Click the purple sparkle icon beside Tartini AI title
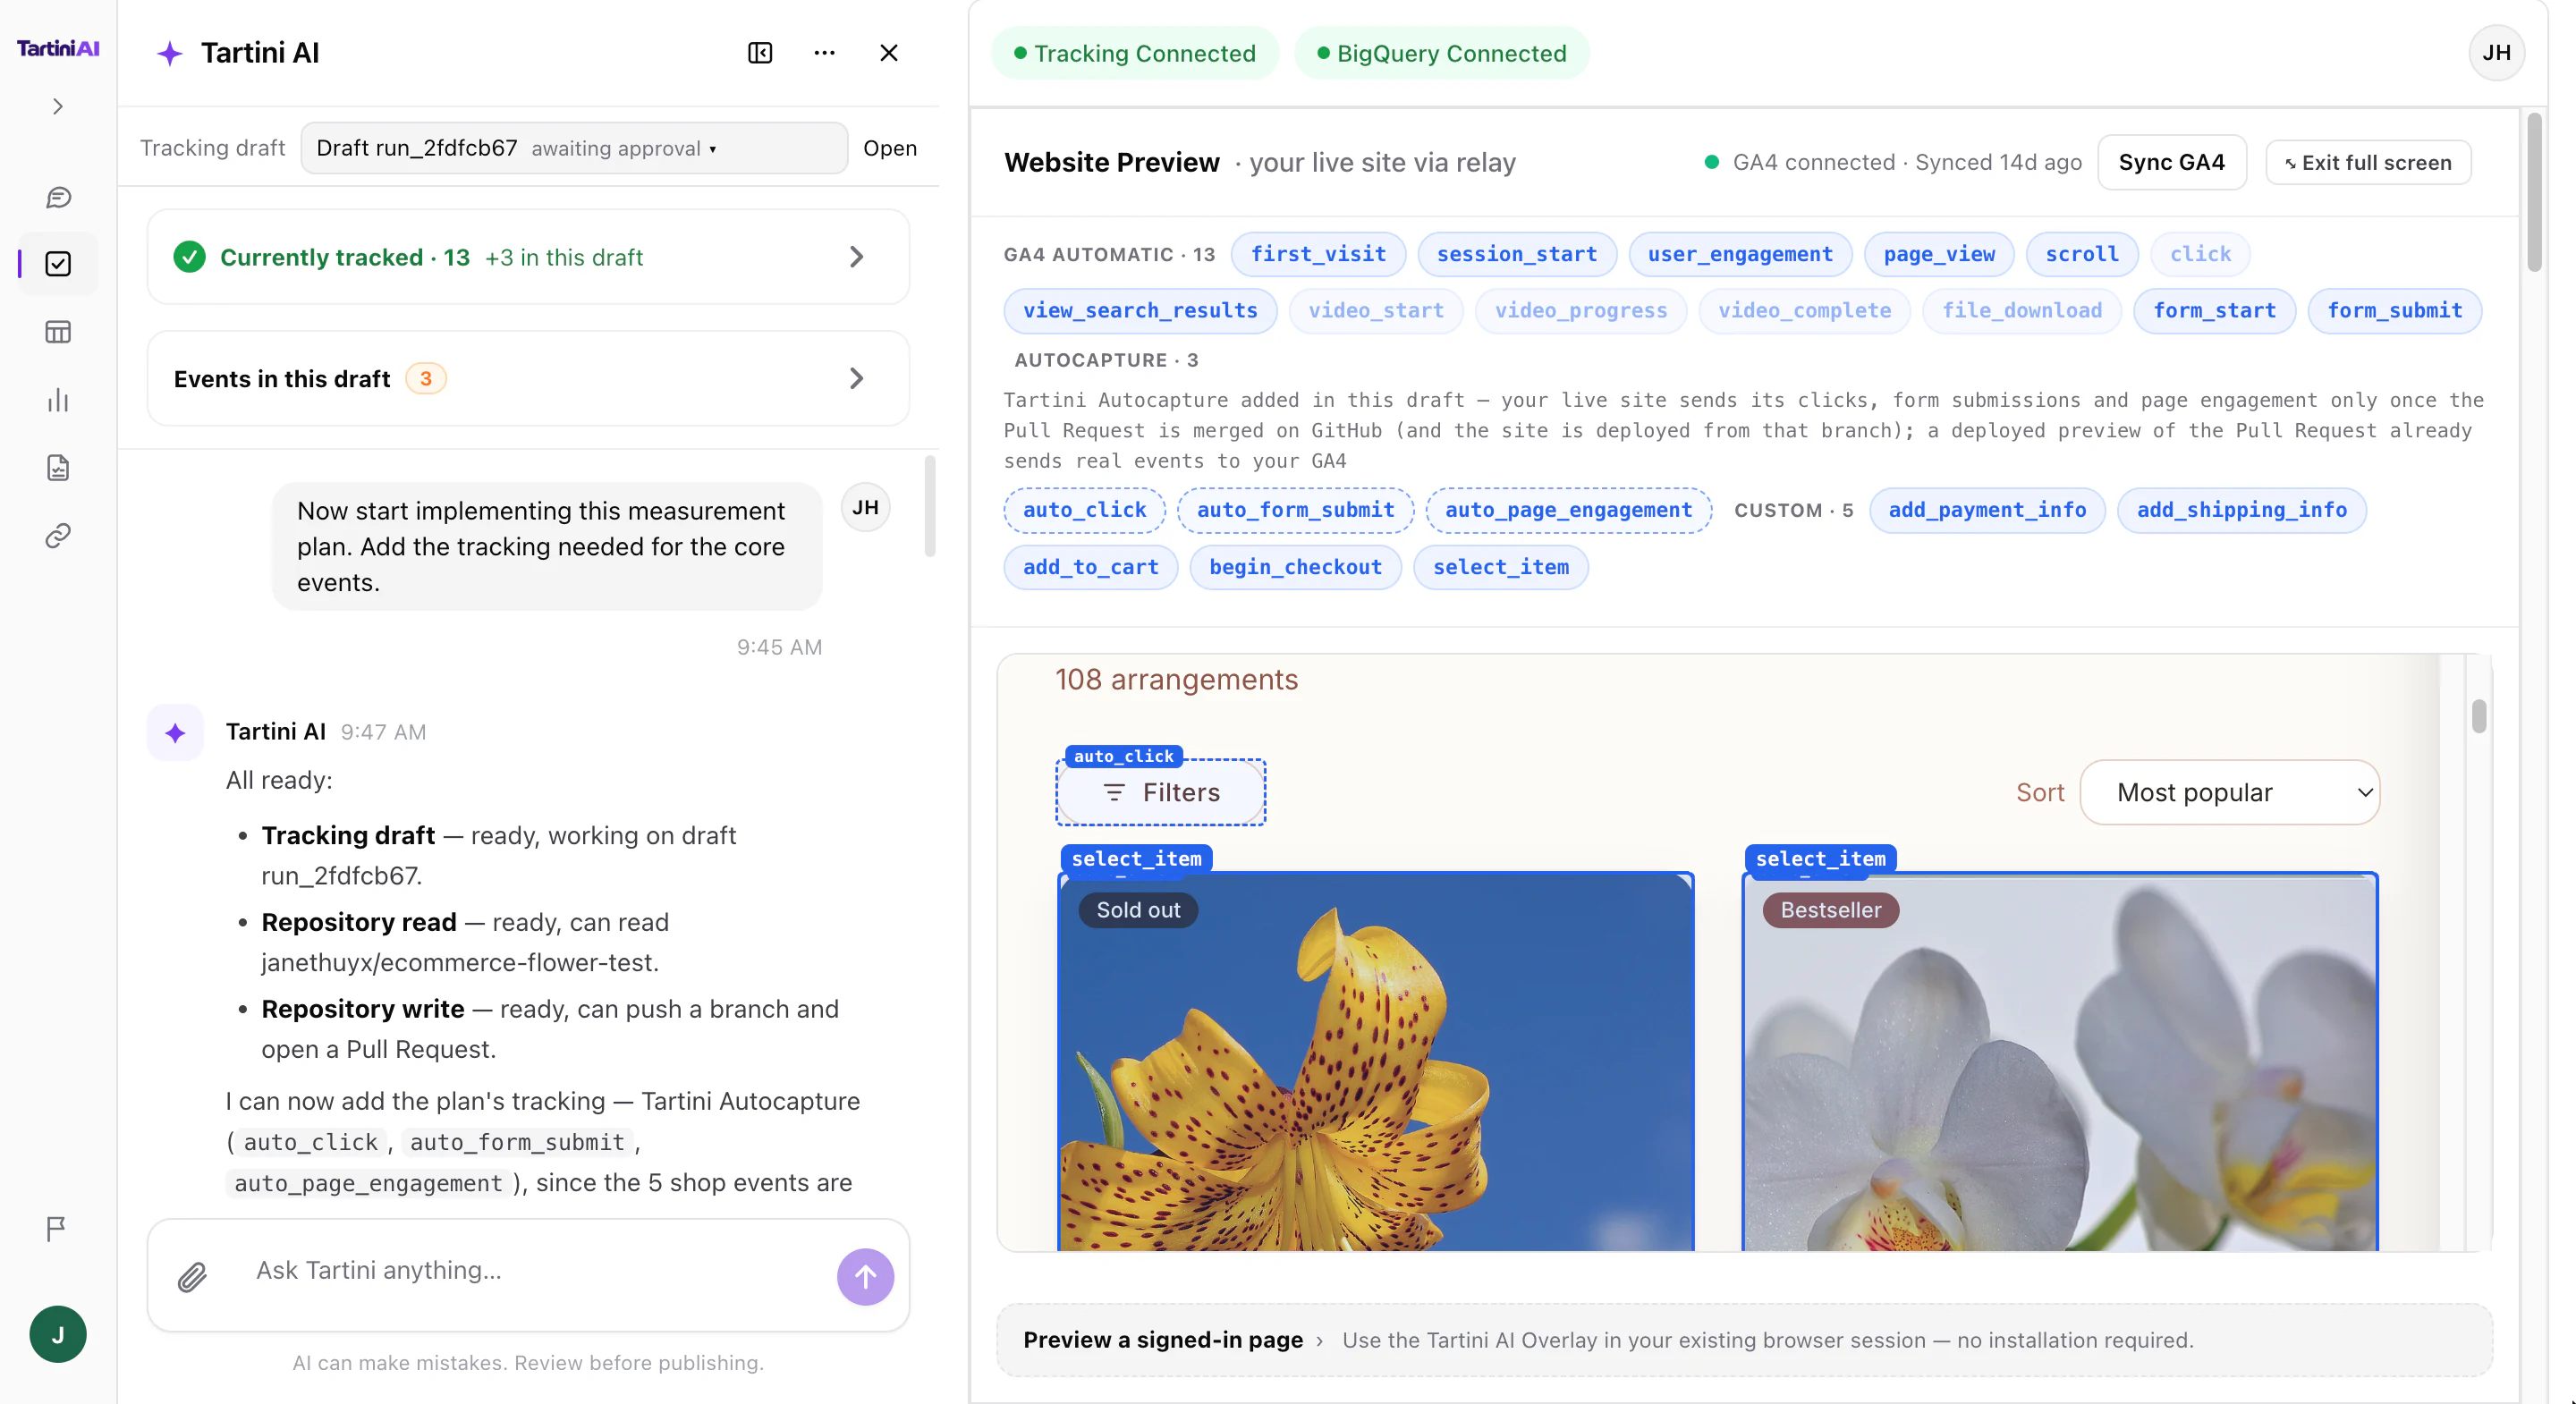 [170, 53]
